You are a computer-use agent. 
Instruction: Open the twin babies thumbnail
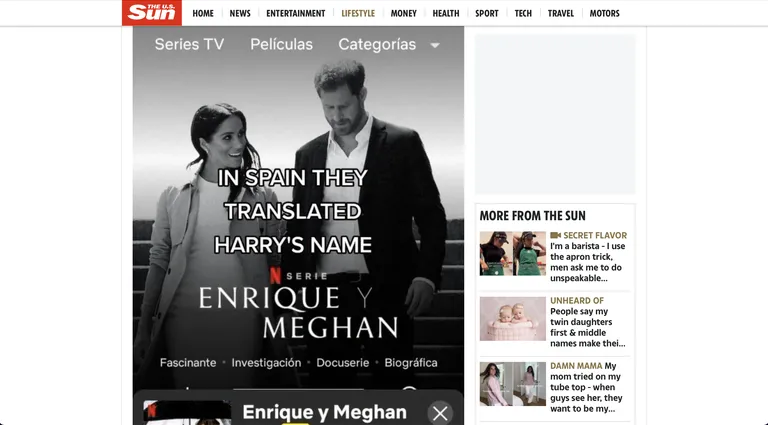(512, 318)
